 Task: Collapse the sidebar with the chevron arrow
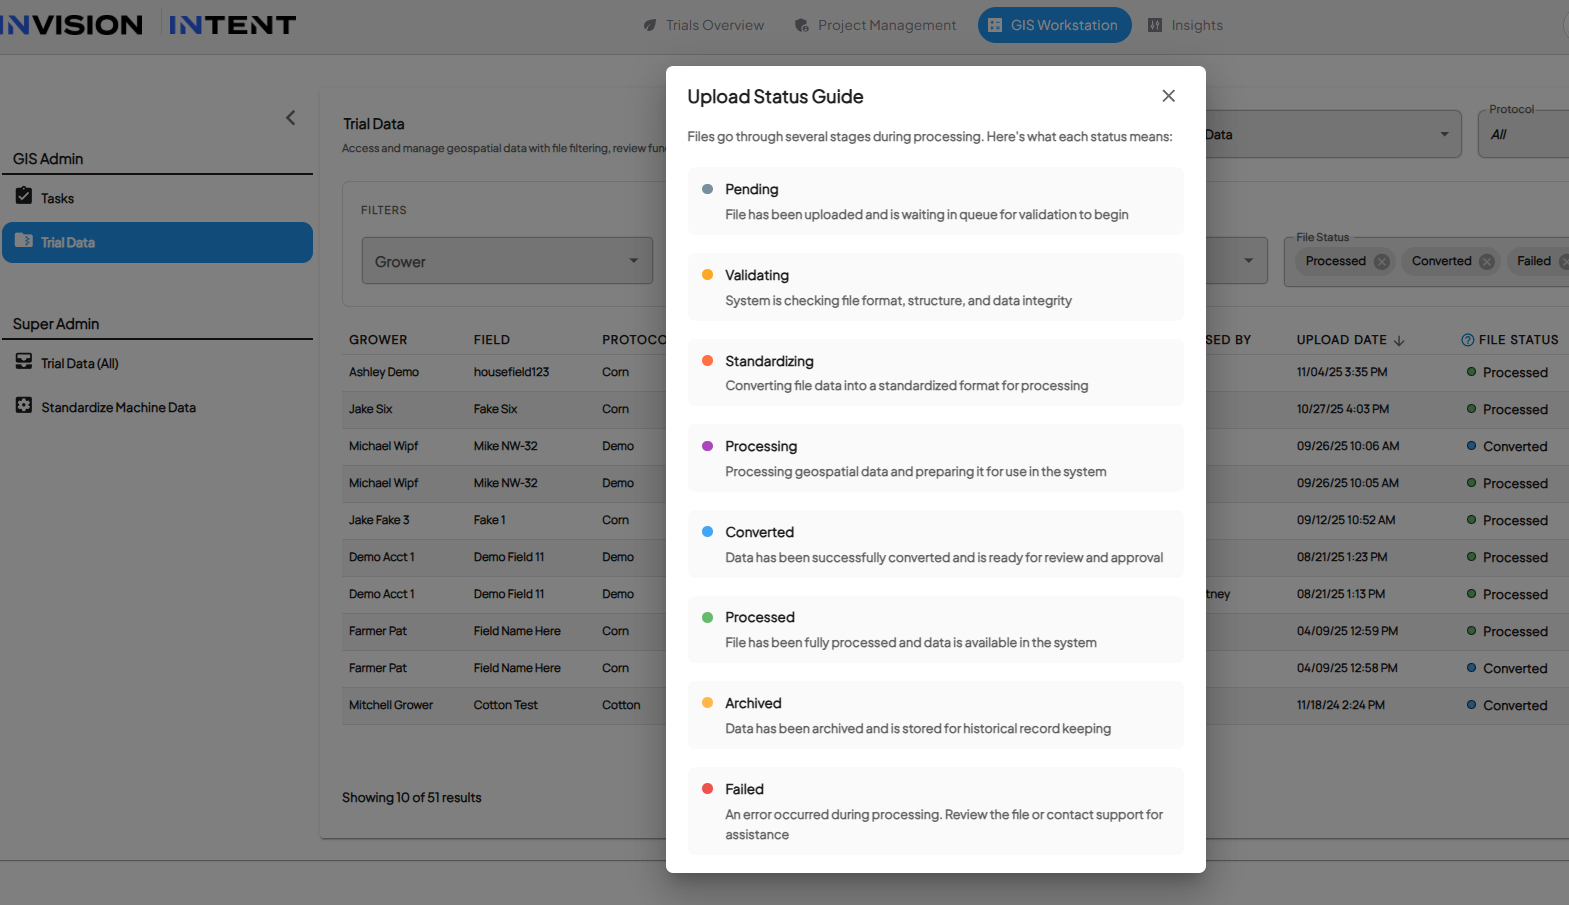291,118
